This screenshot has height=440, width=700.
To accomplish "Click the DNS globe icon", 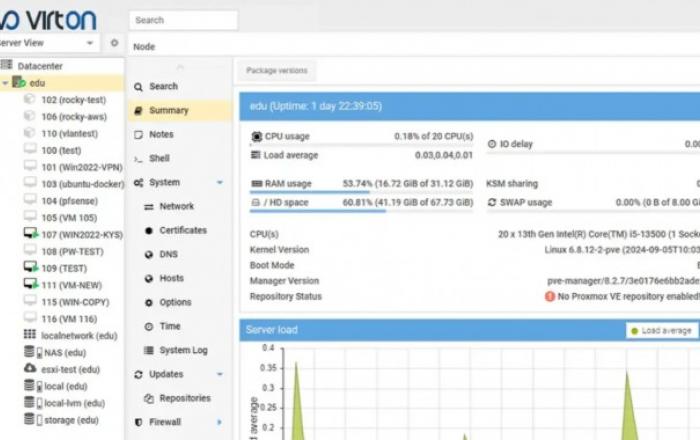I will 149,254.
